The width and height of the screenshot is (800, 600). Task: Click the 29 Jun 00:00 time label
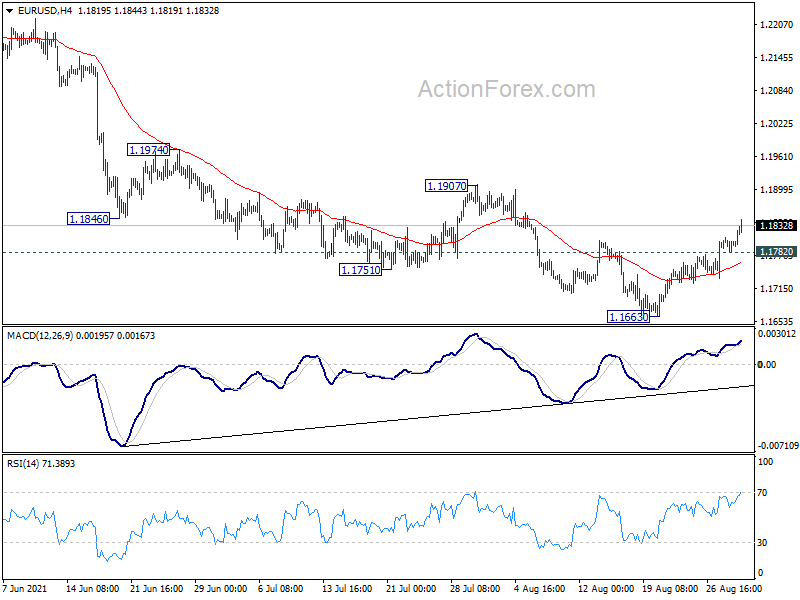tap(220, 588)
